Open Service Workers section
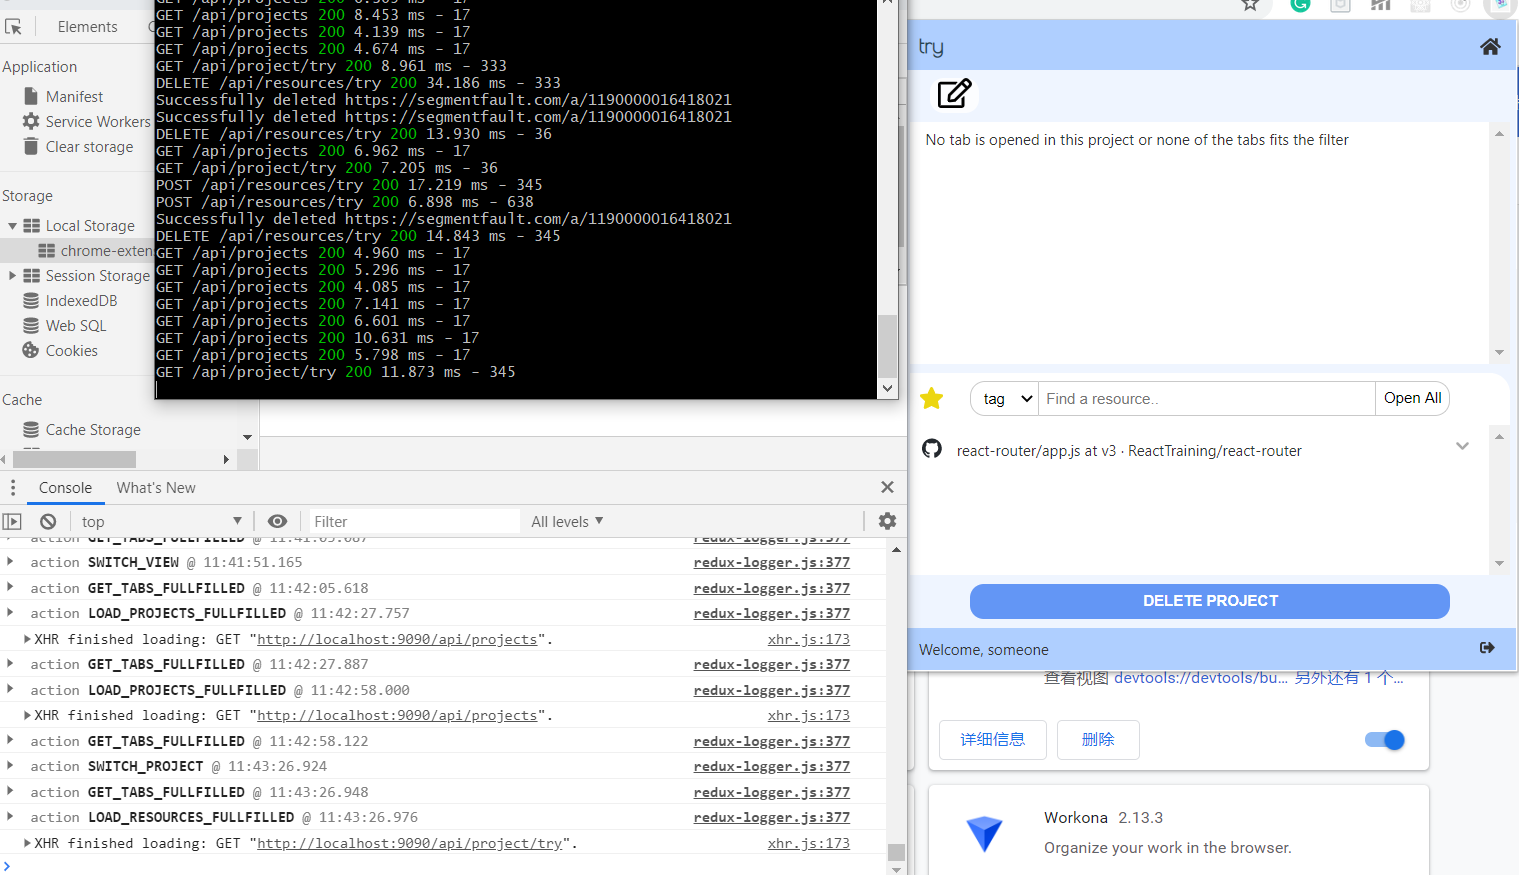The height and width of the screenshot is (875, 1519). [x=86, y=122]
